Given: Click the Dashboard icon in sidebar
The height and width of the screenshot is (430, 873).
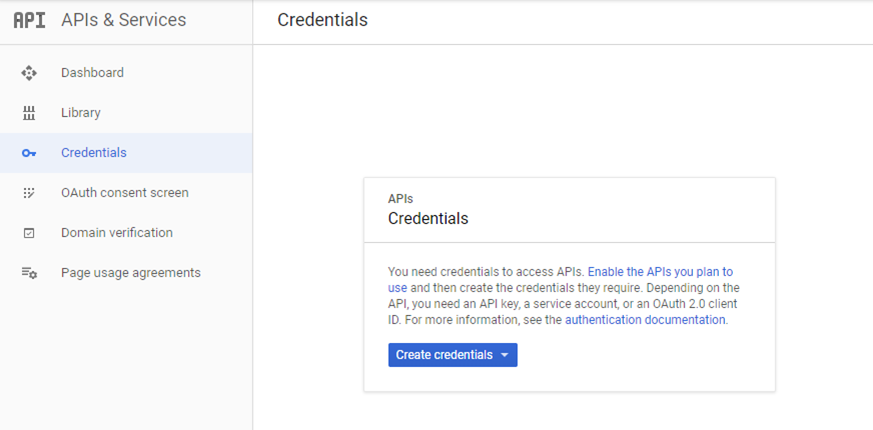Looking at the screenshot, I should [x=29, y=73].
